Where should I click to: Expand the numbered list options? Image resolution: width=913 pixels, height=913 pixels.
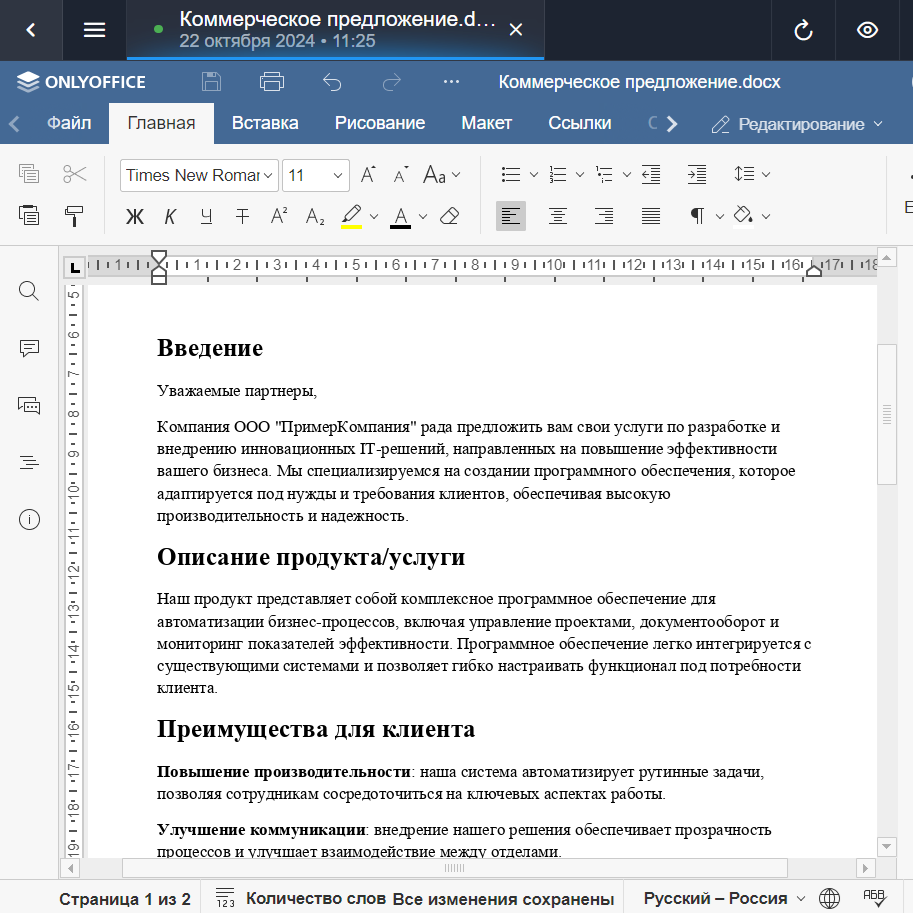[580, 174]
